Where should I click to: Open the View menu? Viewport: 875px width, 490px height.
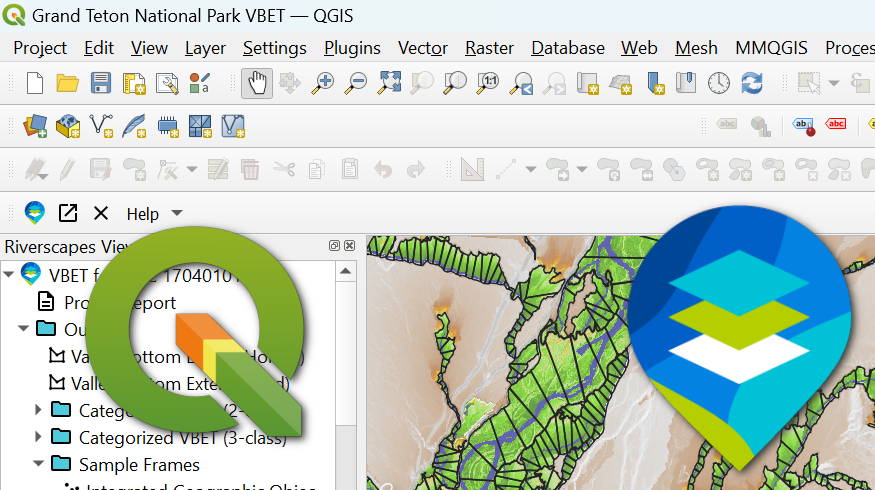click(x=149, y=48)
